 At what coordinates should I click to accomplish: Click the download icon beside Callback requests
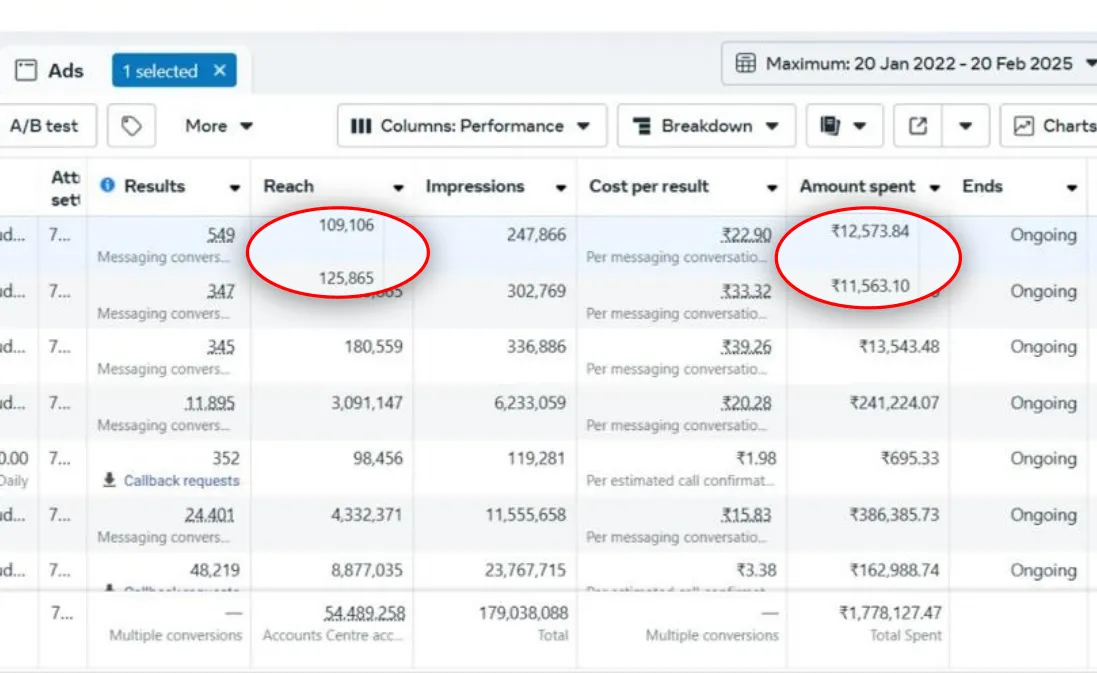[x=110, y=481]
